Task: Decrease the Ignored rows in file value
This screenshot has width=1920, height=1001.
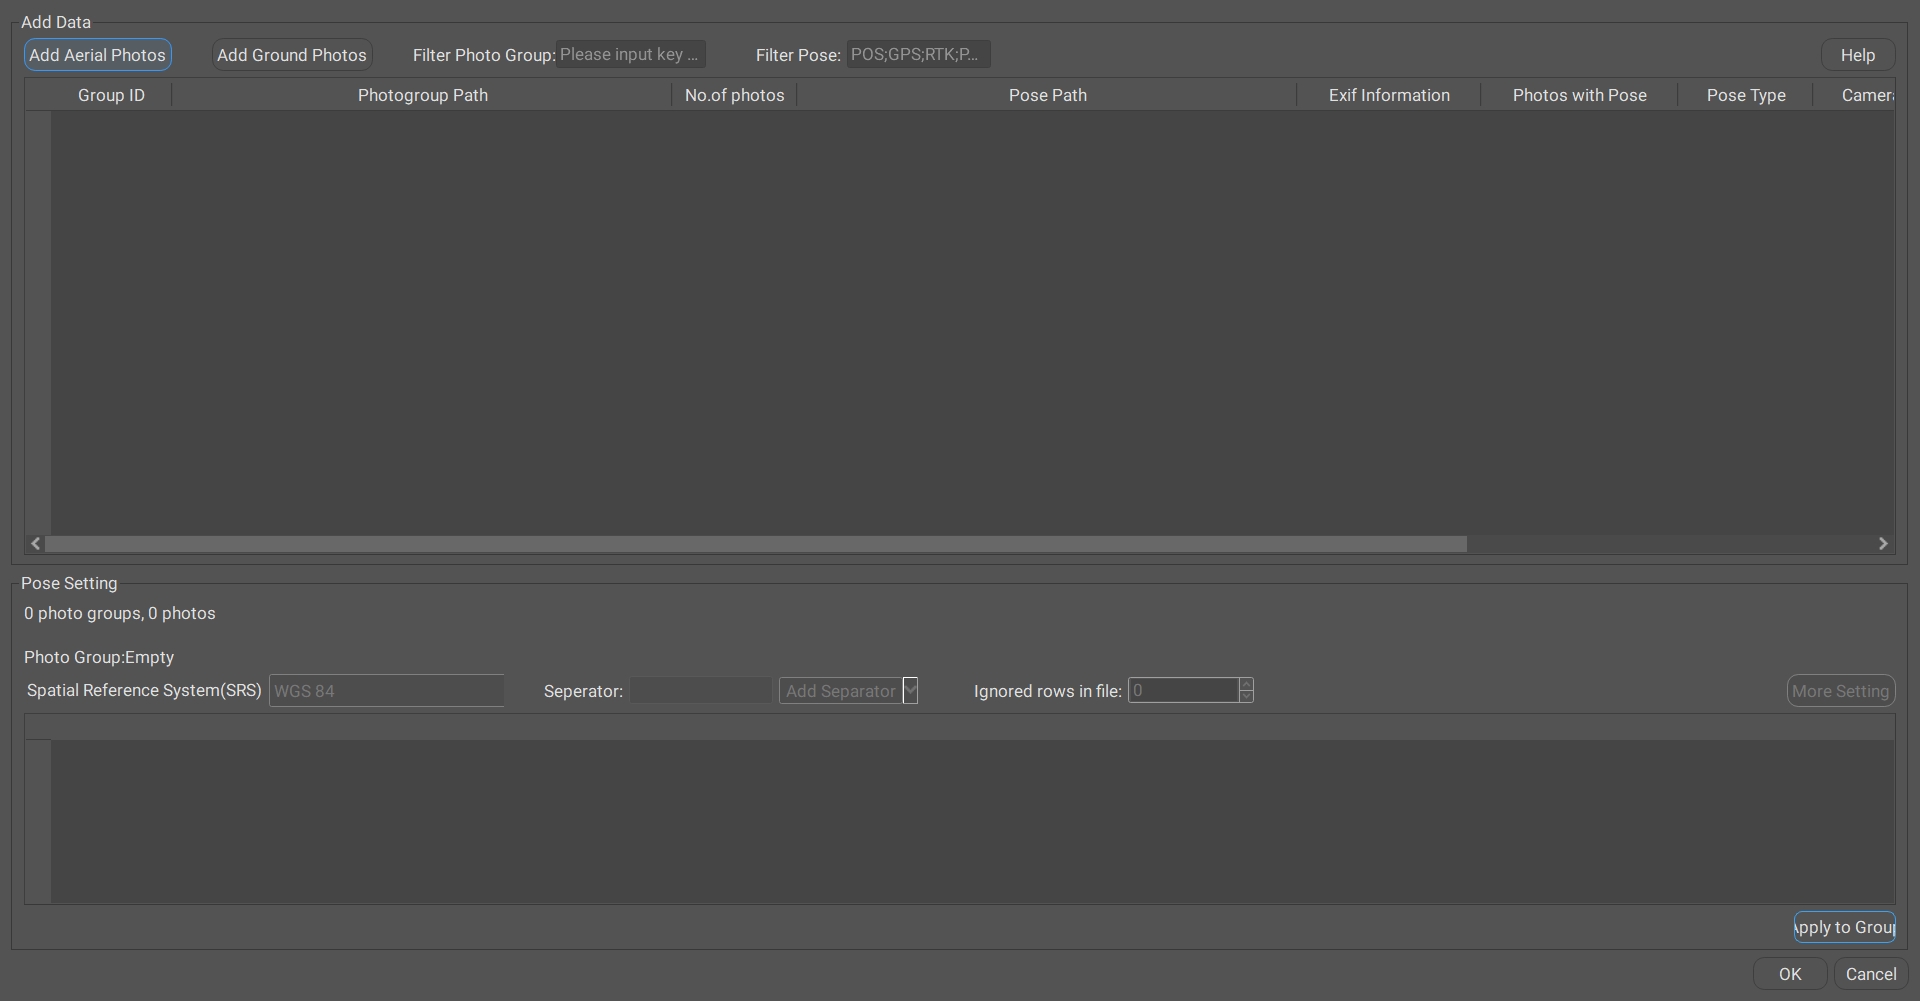Action: (1246, 696)
